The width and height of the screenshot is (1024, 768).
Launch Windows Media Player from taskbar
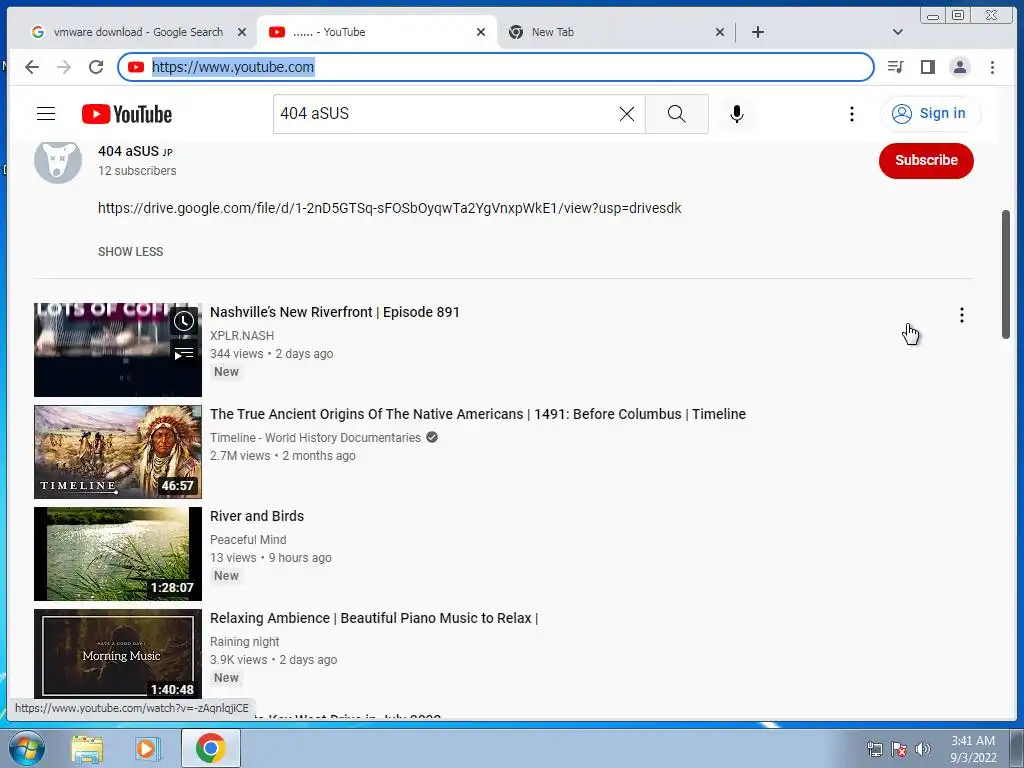coord(148,748)
